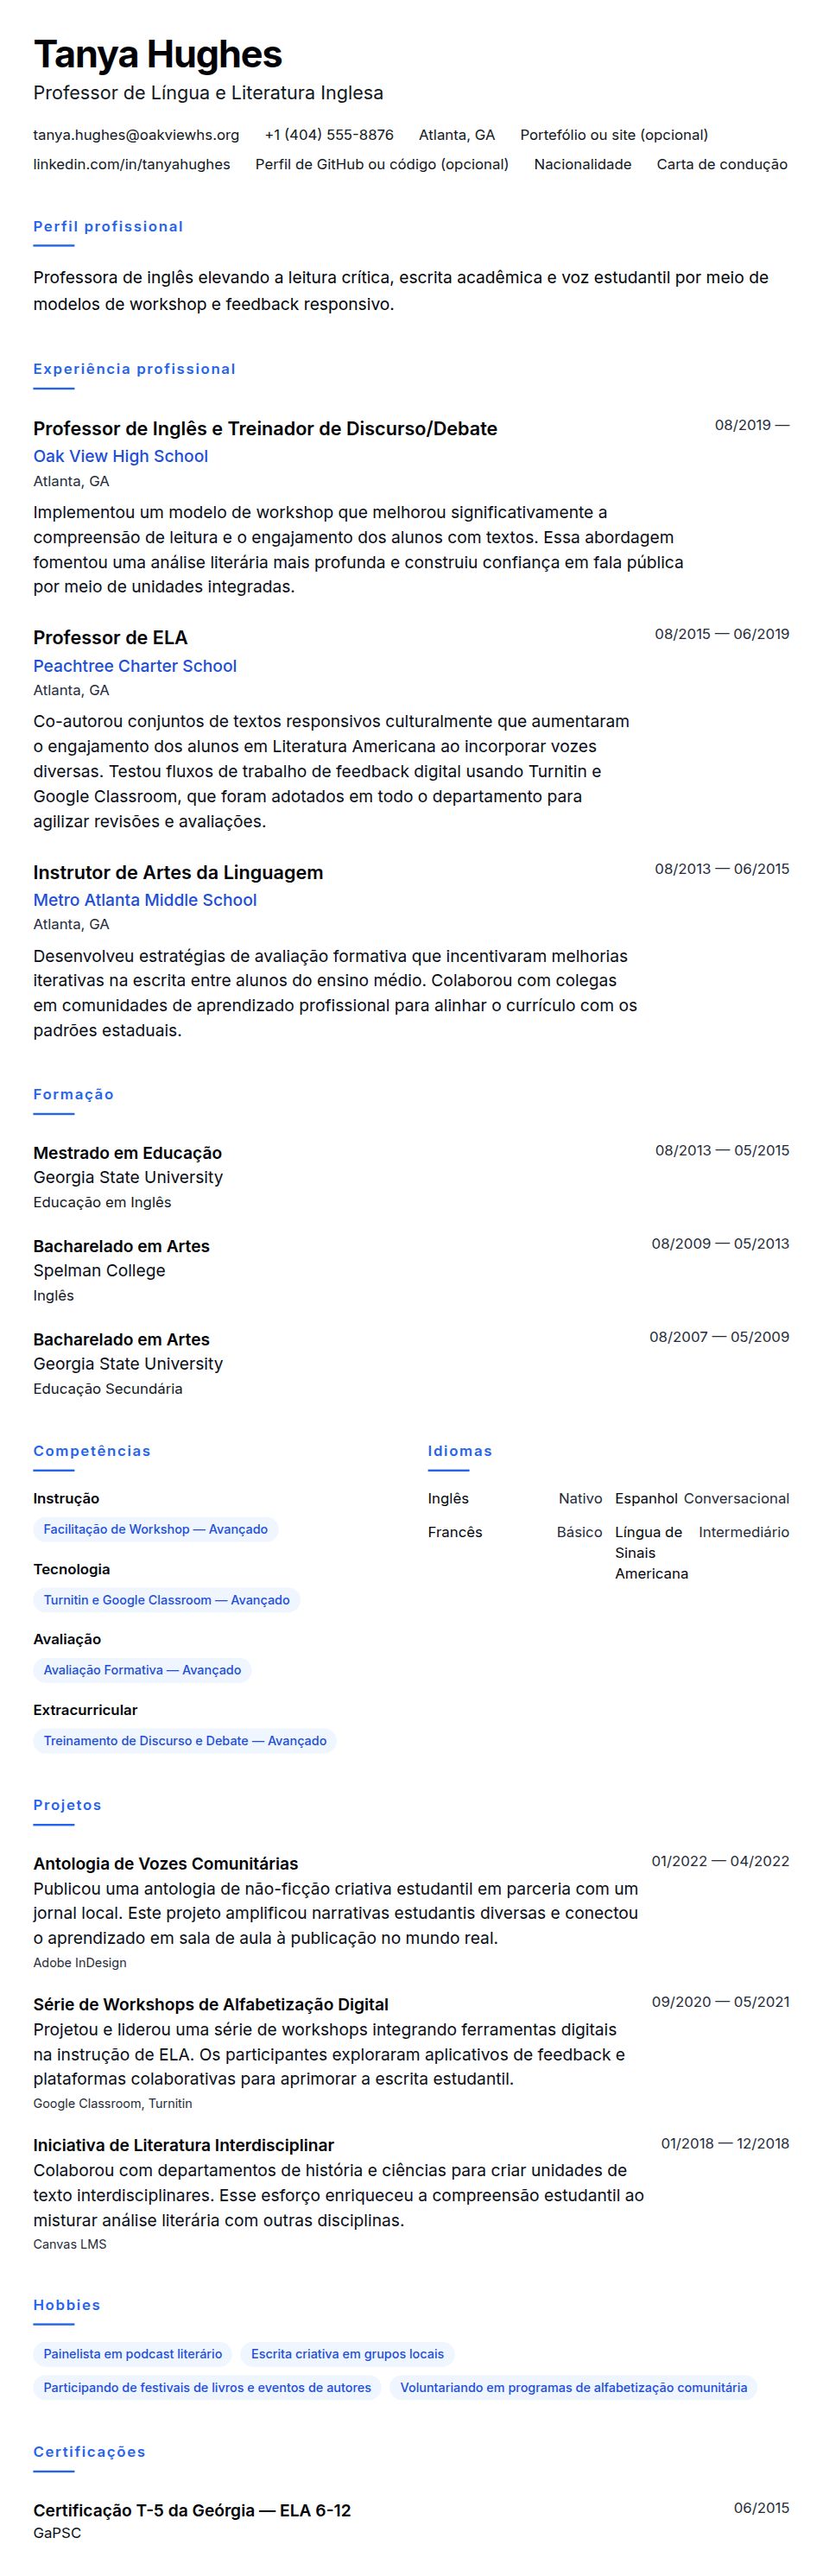The image size is (823, 2576).
Task: Select the Painelista em podcast literário hobby
Action: tap(133, 2354)
